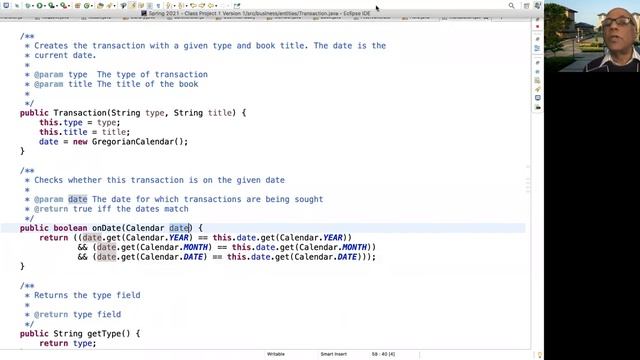Click the Open Perspective icon
Viewport: 640px width, 360px height.
527,6
